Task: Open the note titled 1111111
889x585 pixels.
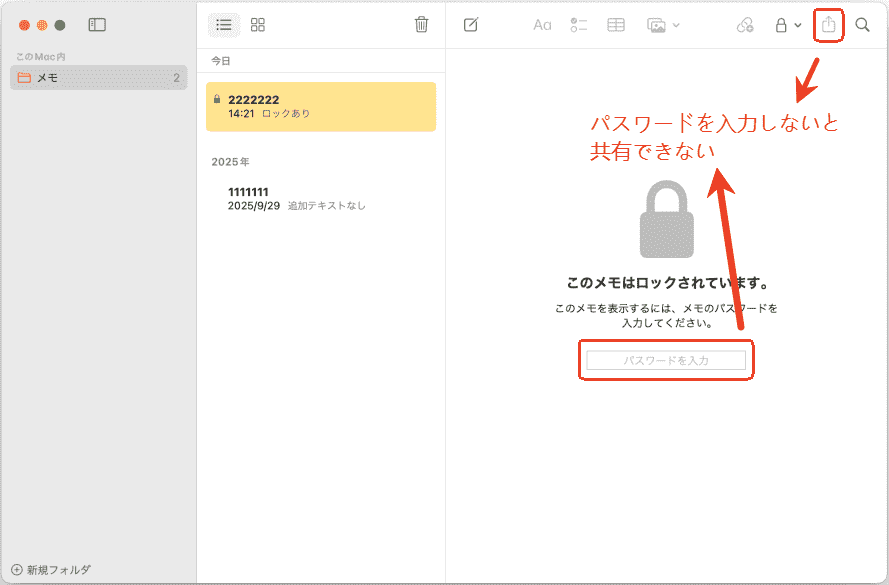Action: (x=321, y=198)
